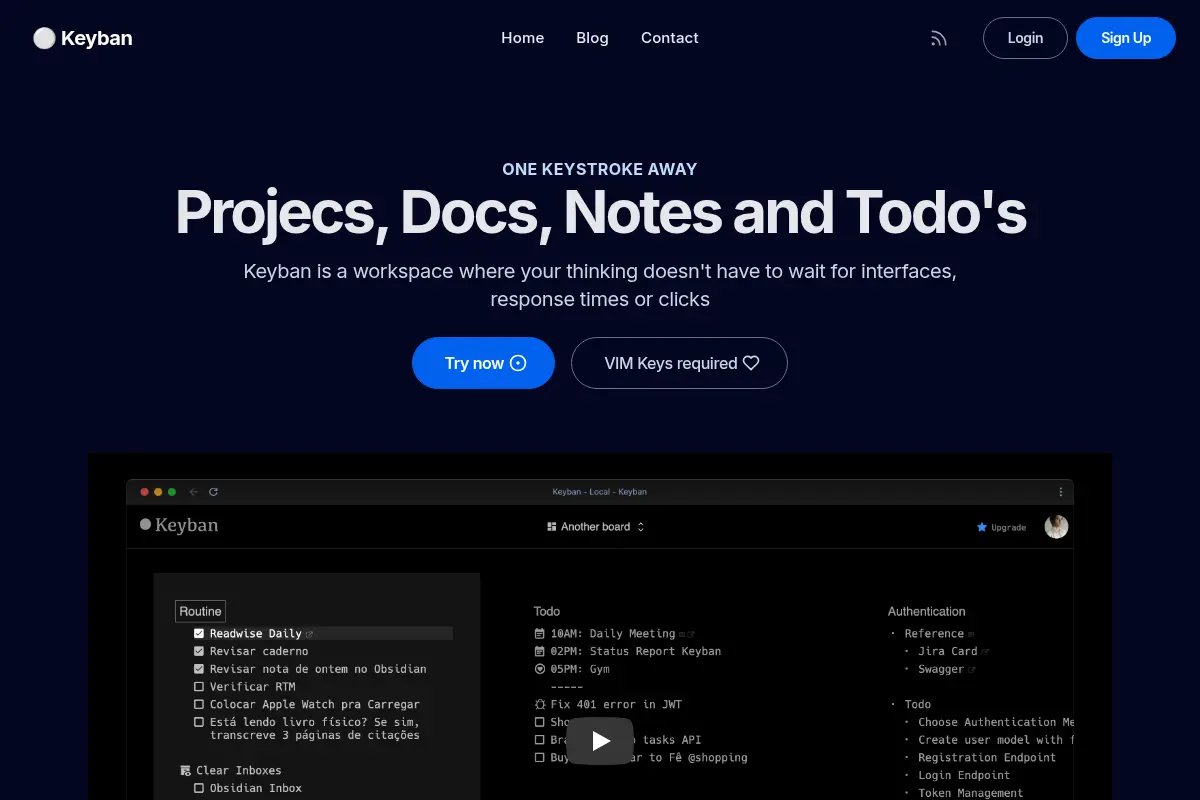Viewport: 1200px width, 800px height.
Task: Click the Try now button
Action: pyautogui.click(x=483, y=363)
